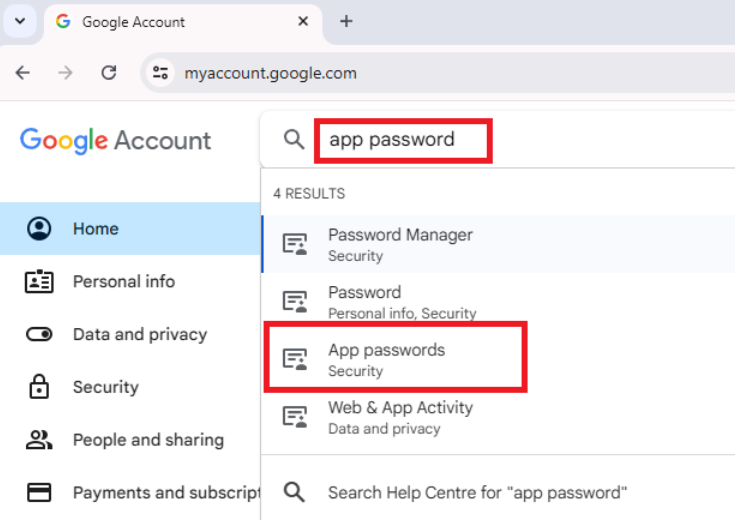The width and height of the screenshot is (735, 520).
Task: Click the '4 RESULTS' heading text
Action: pos(309,194)
